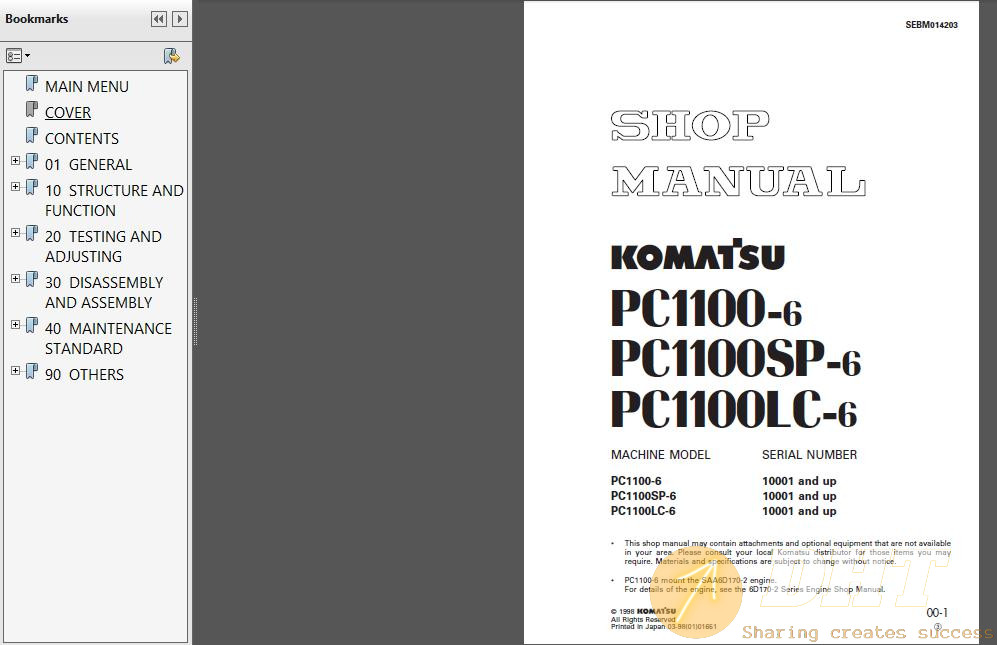The height and width of the screenshot is (645, 997).
Task: Click the PC1100LC-6 model title
Action: 734,409
